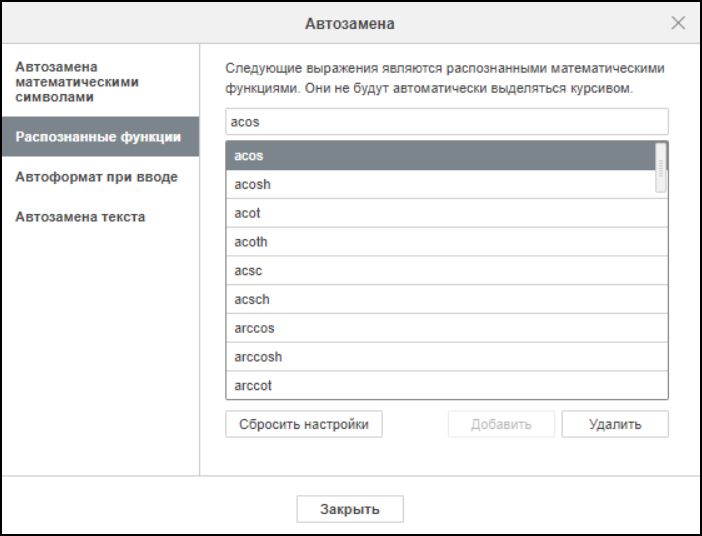Open Автозамена текста tab
The width and height of the screenshot is (702, 536).
click(x=100, y=217)
